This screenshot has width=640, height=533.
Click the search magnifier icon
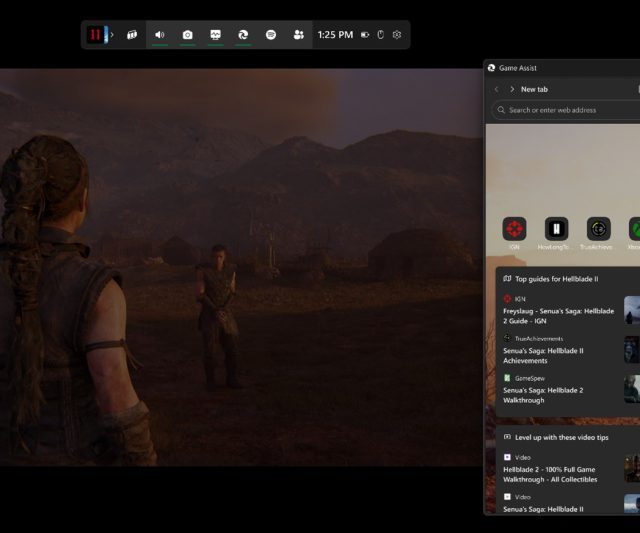[501, 110]
